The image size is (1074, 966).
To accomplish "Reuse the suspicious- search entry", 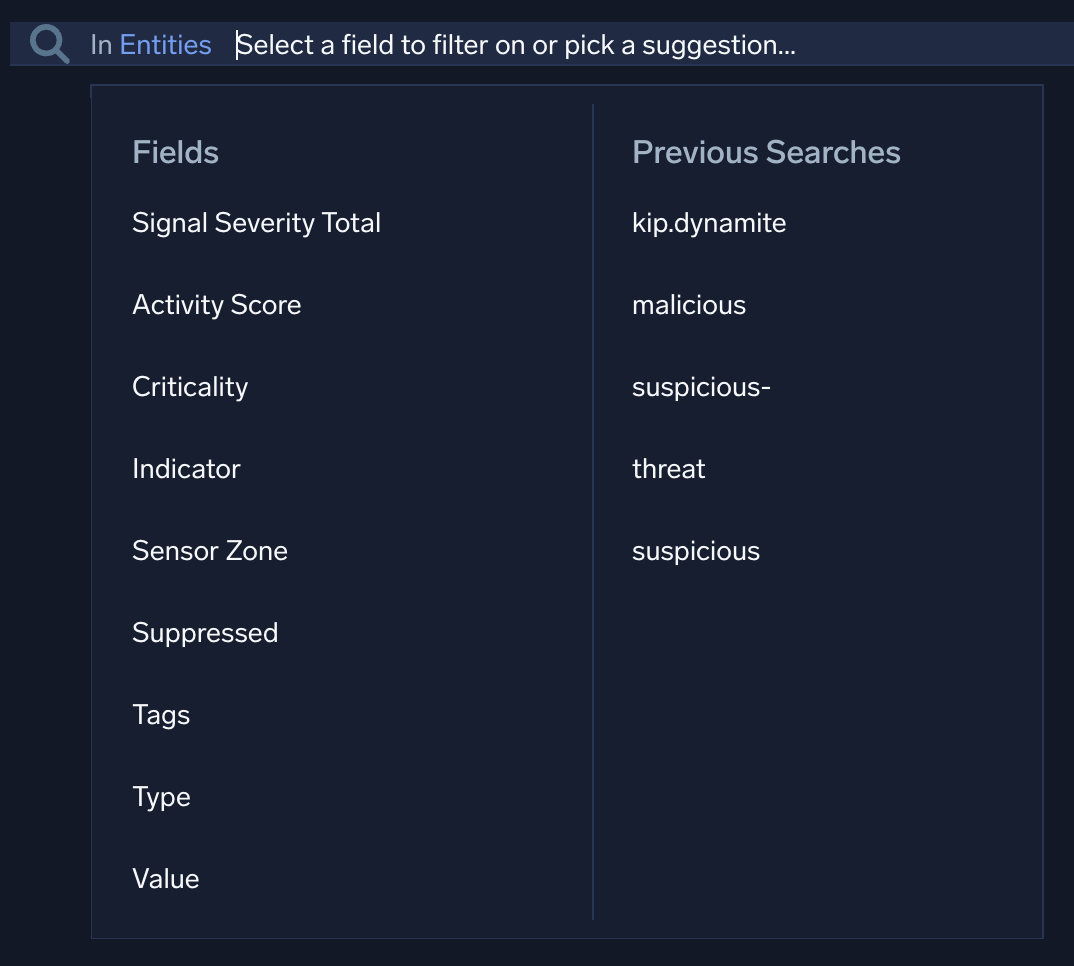I will click(x=700, y=386).
